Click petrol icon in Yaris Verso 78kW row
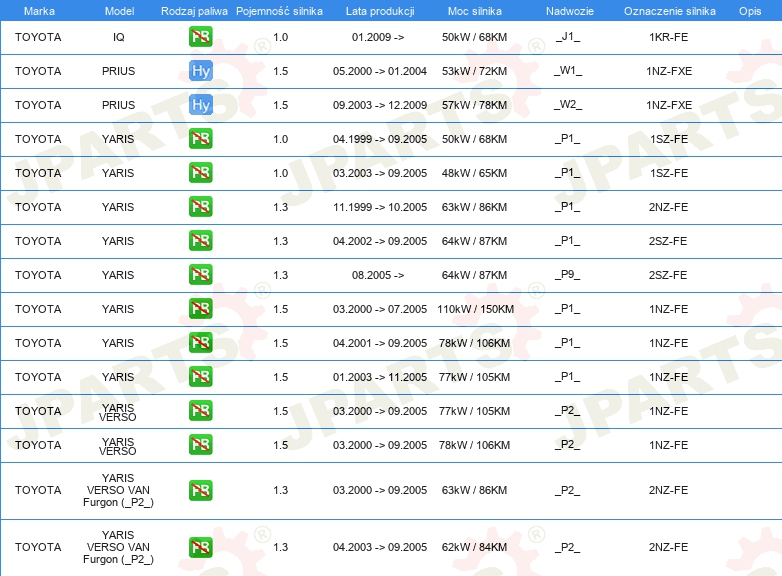The image size is (782, 576). [x=200, y=444]
